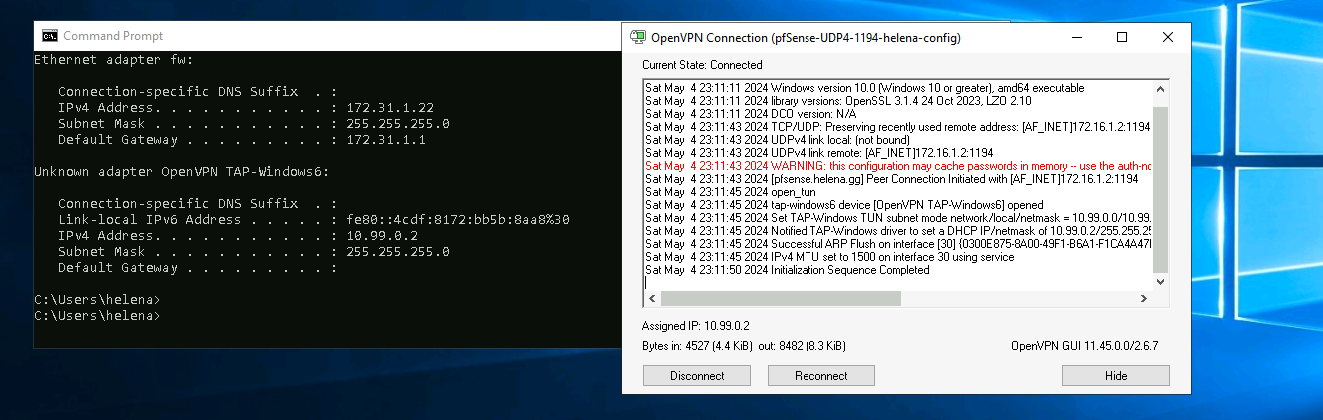The height and width of the screenshot is (420, 1323).
Task: Click the log's scroll up arrow
Action: coord(1160,89)
